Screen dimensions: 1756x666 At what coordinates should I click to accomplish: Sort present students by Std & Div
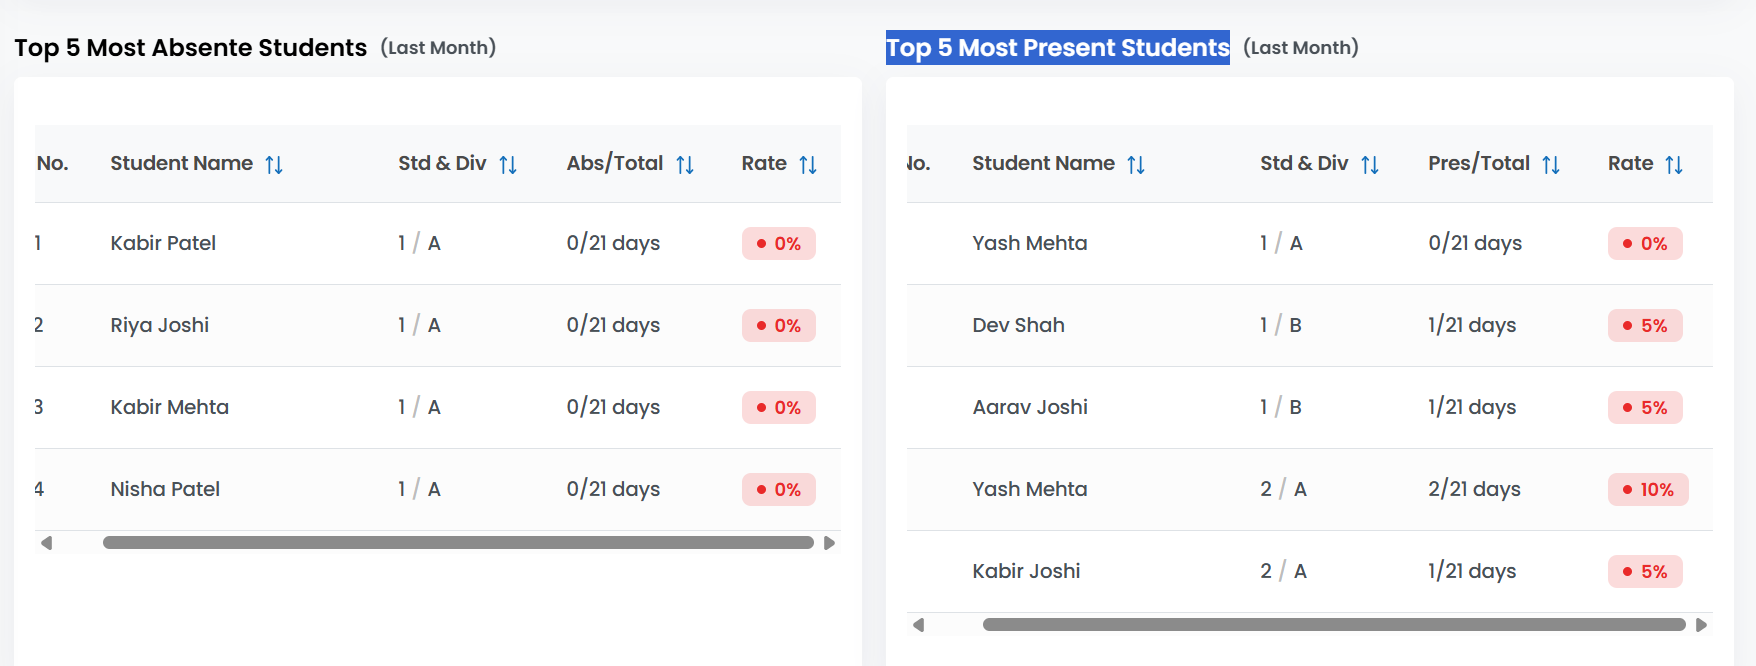click(1369, 164)
